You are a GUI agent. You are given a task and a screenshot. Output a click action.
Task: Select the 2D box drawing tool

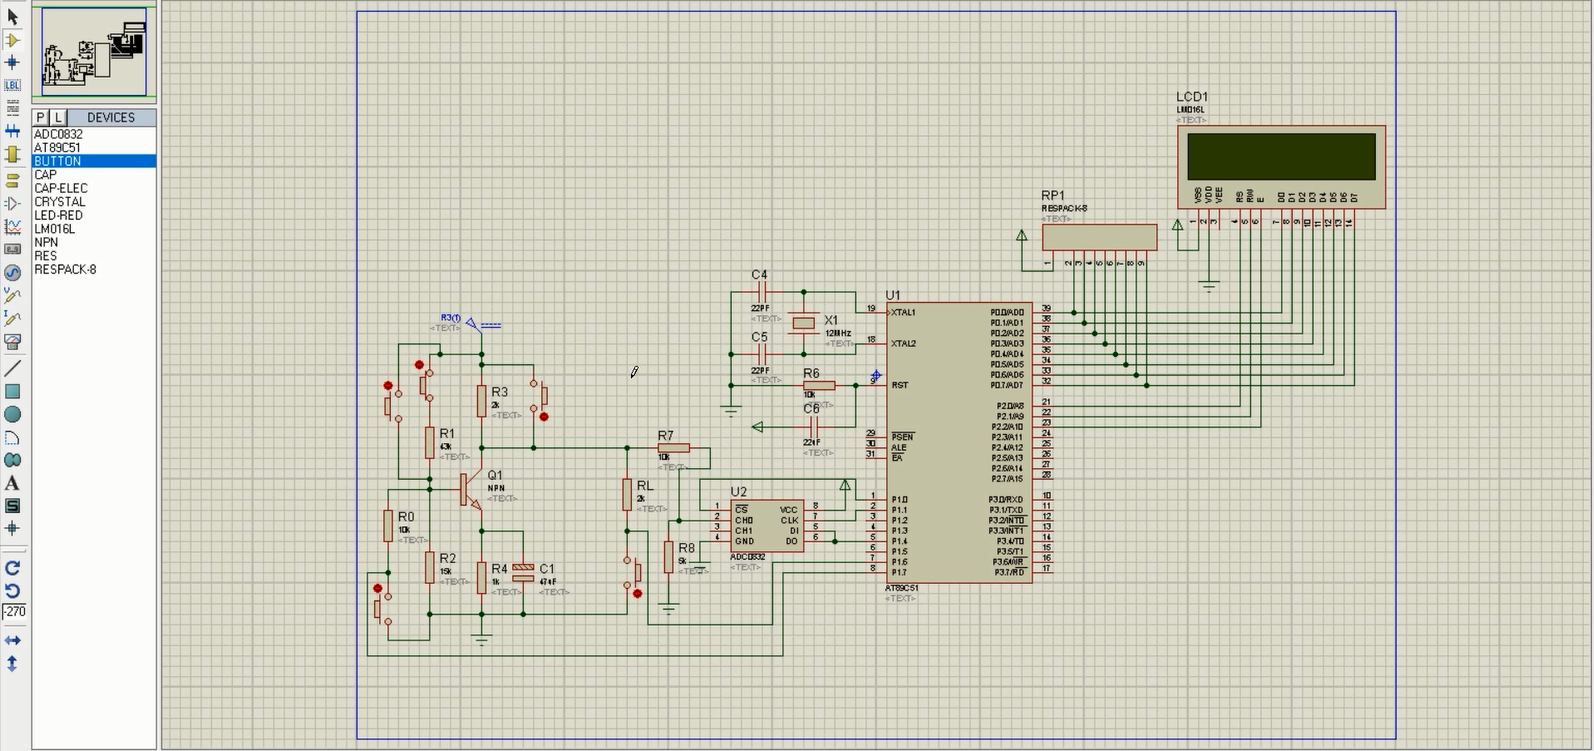[x=13, y=391]
